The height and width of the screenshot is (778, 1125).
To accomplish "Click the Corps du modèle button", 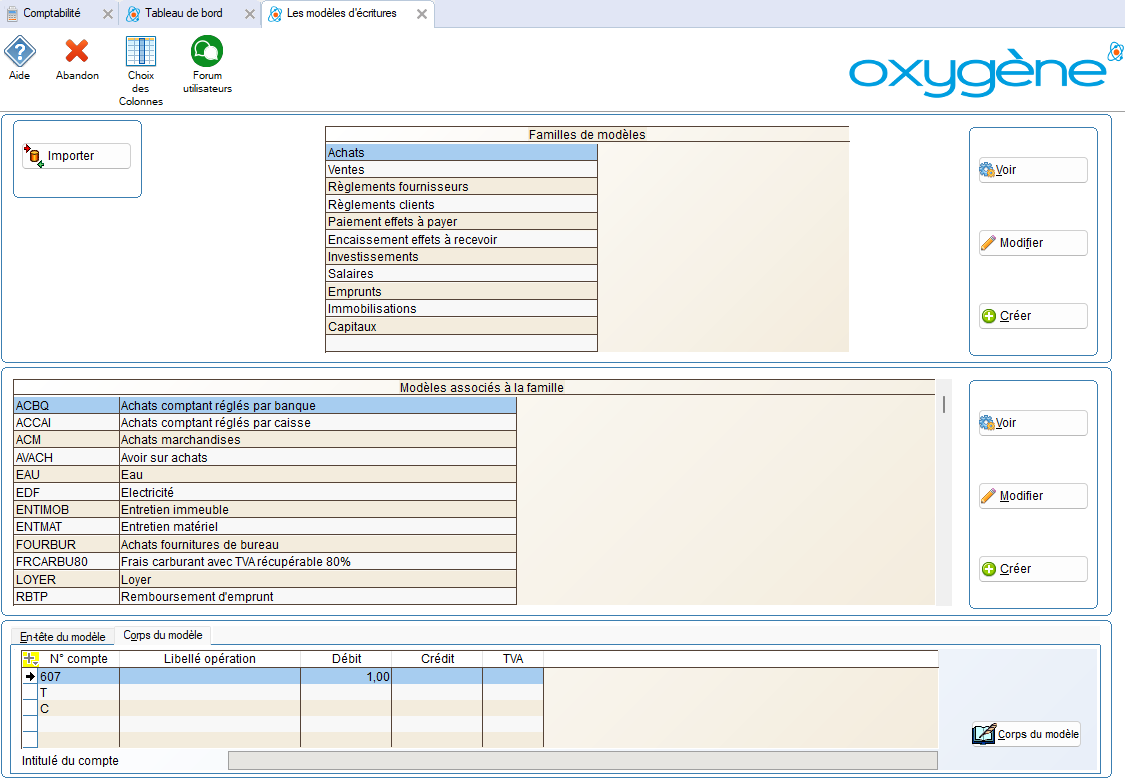I will click(x=1026, y=735).
